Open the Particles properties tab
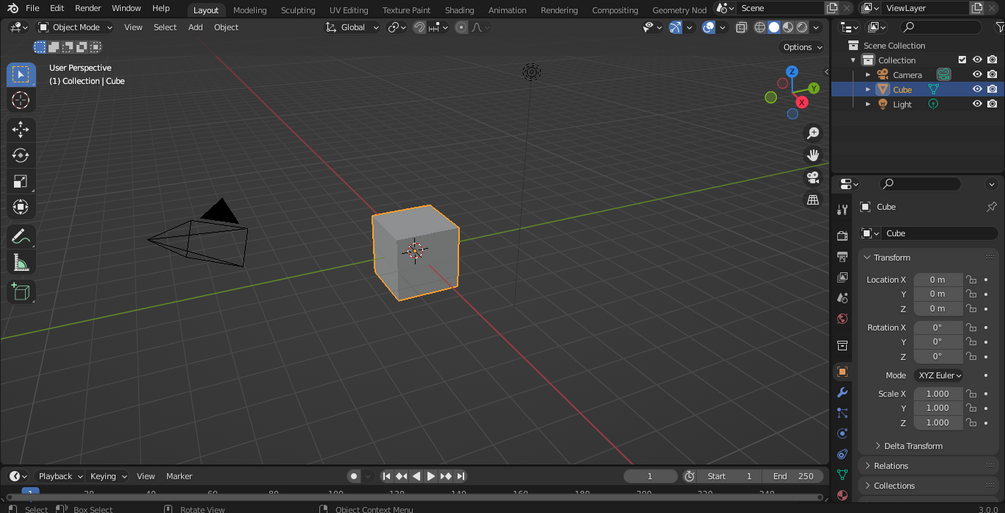Viewport: 1005px width, 513px height. click(x=842, y=413)
